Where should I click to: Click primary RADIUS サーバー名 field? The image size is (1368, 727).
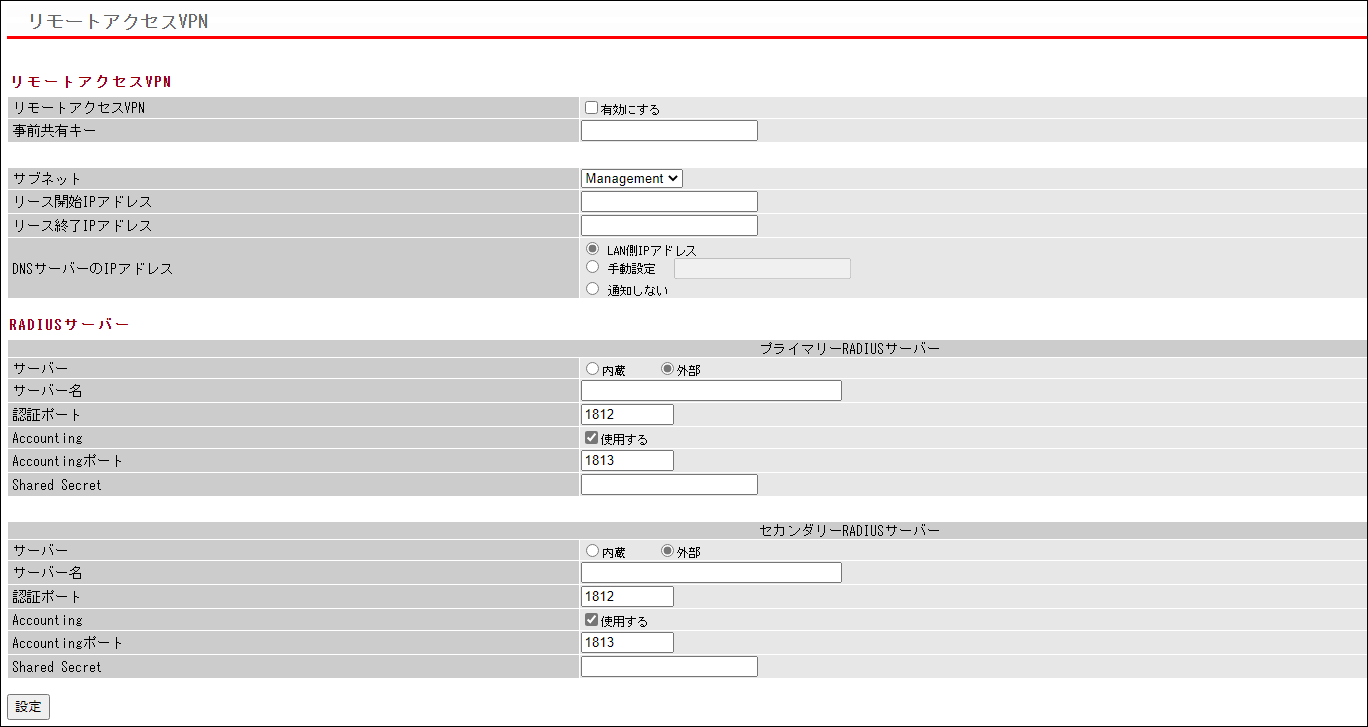pos(710,391)
